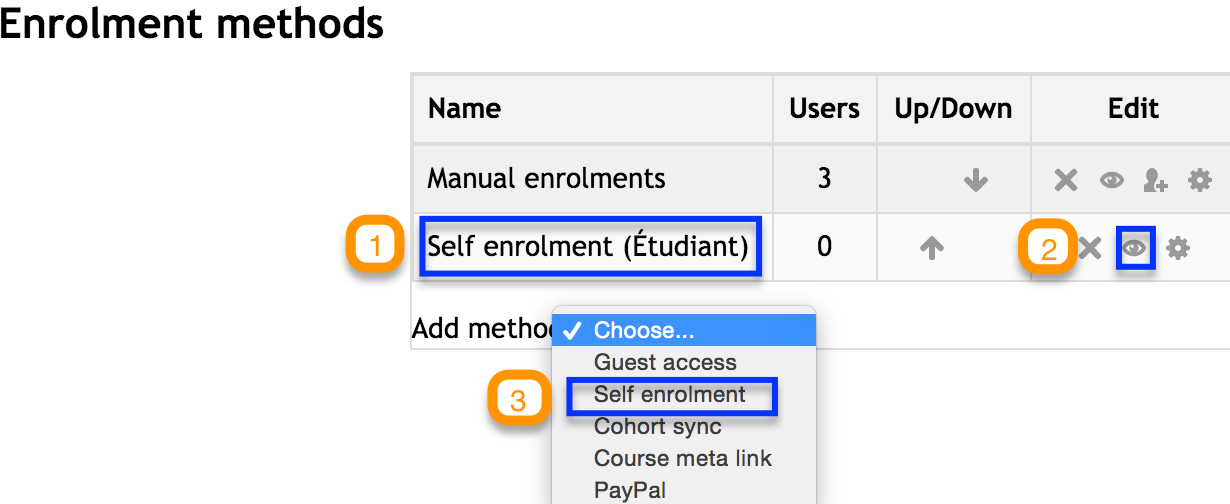Delete the Manual enrolments method
The width and height of the screenshot is (1230, 504).
pyautogui.click(x=1066, y=180)
